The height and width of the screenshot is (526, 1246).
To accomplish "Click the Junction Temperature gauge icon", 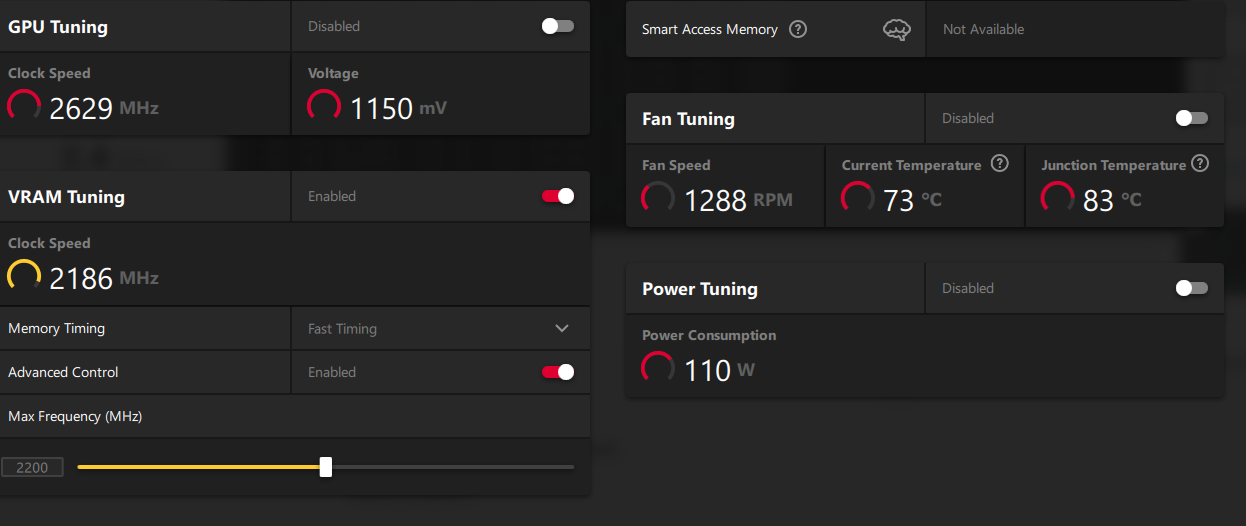I will tap(1057, 199).
